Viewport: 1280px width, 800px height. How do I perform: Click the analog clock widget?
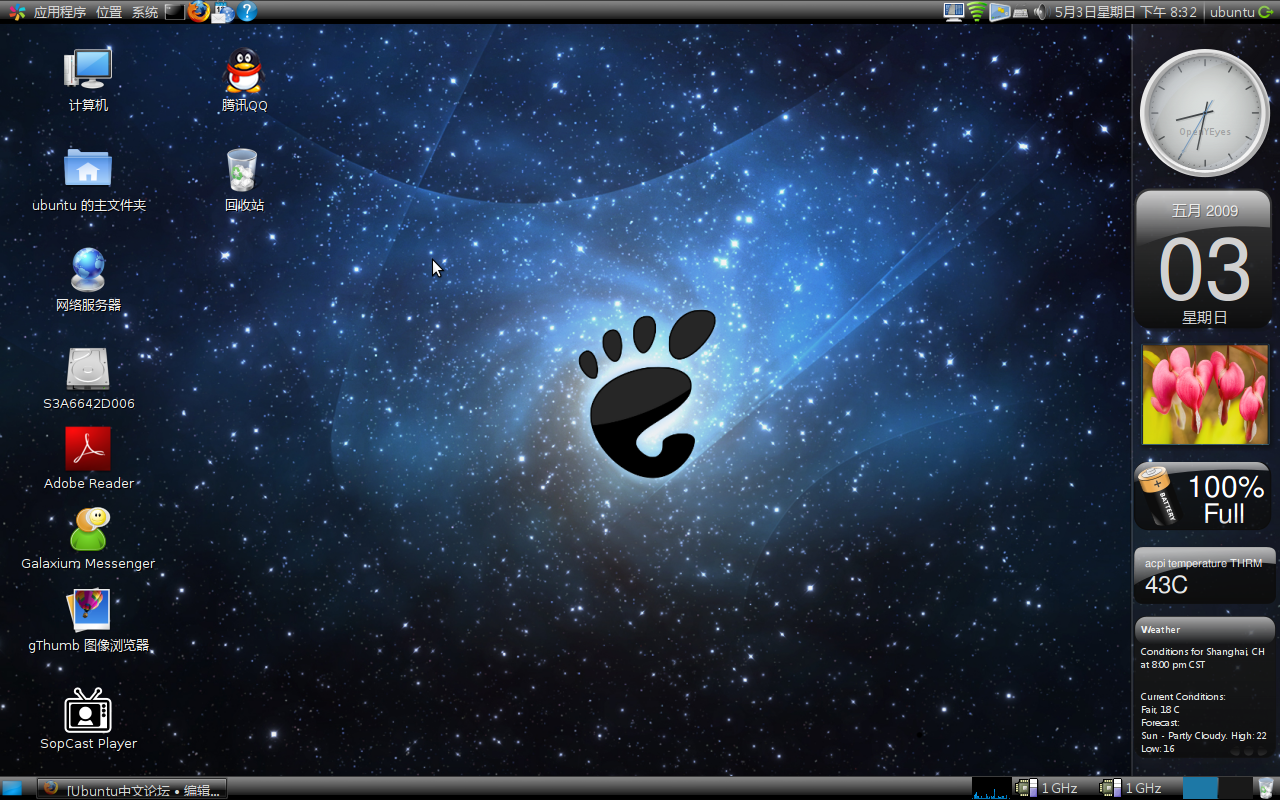(1205, 113)
